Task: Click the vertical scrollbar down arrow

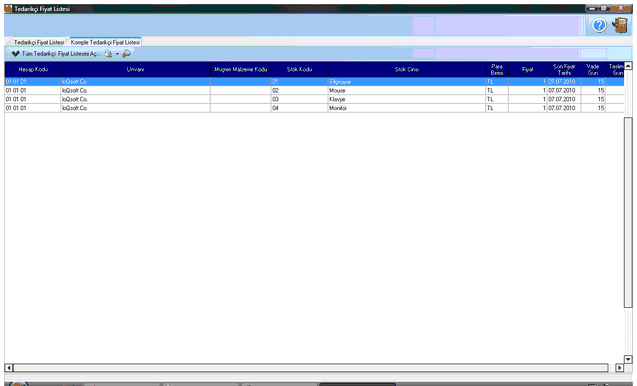Action: 628,359
